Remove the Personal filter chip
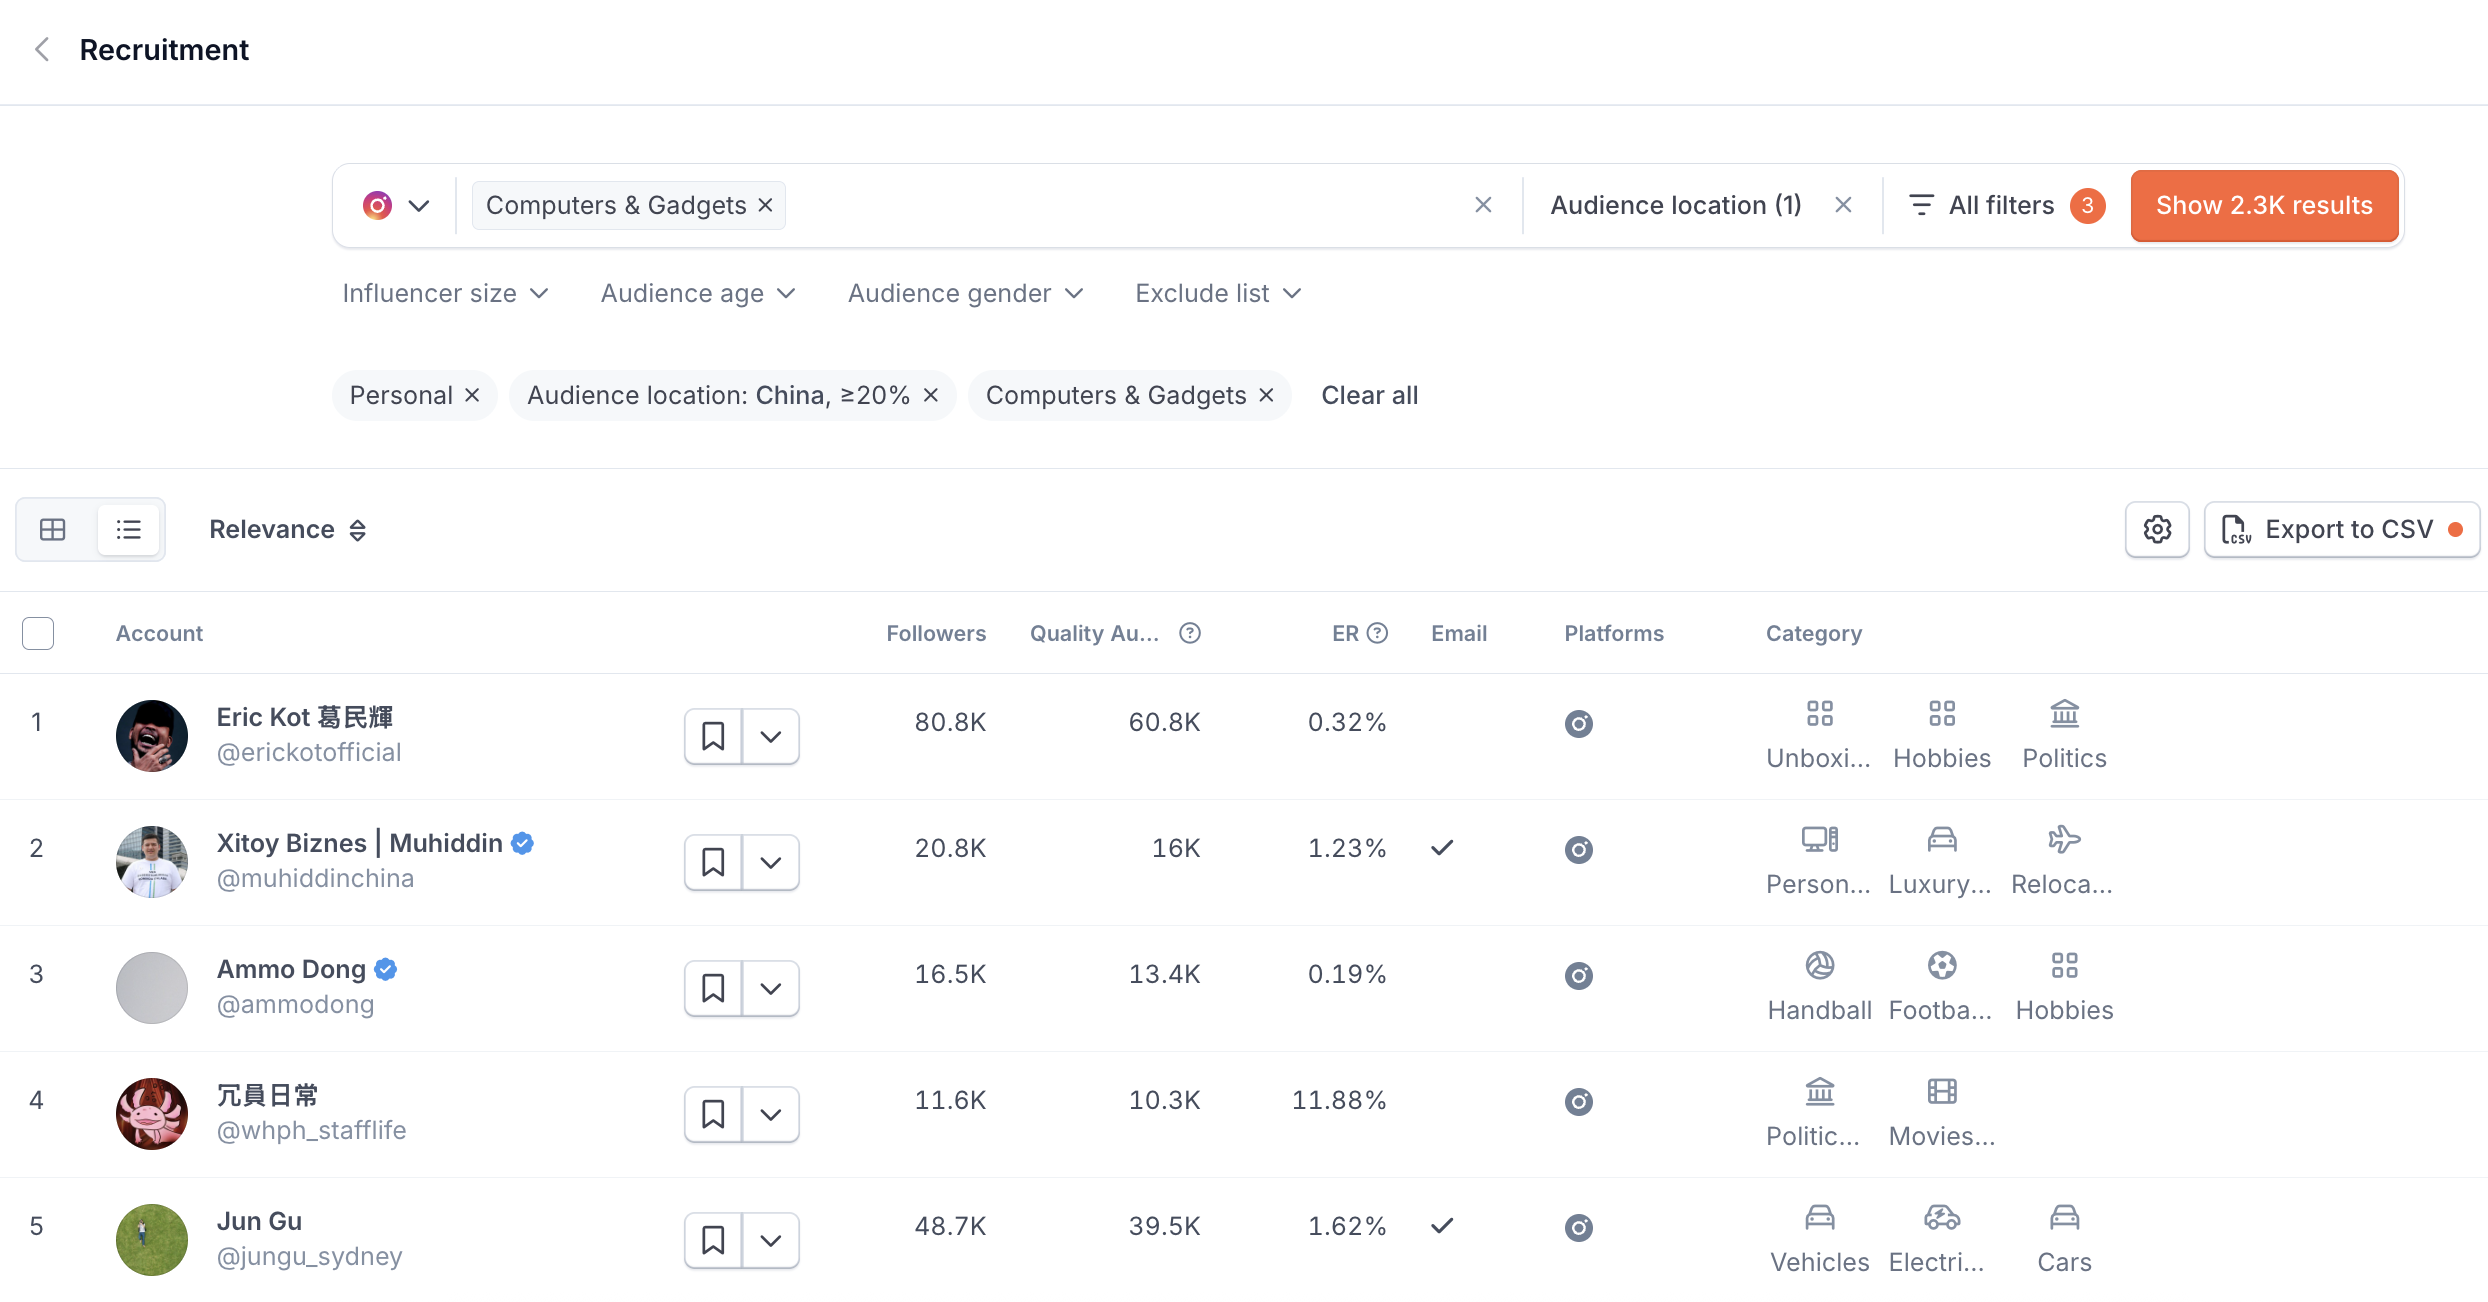 click(473, 396)
